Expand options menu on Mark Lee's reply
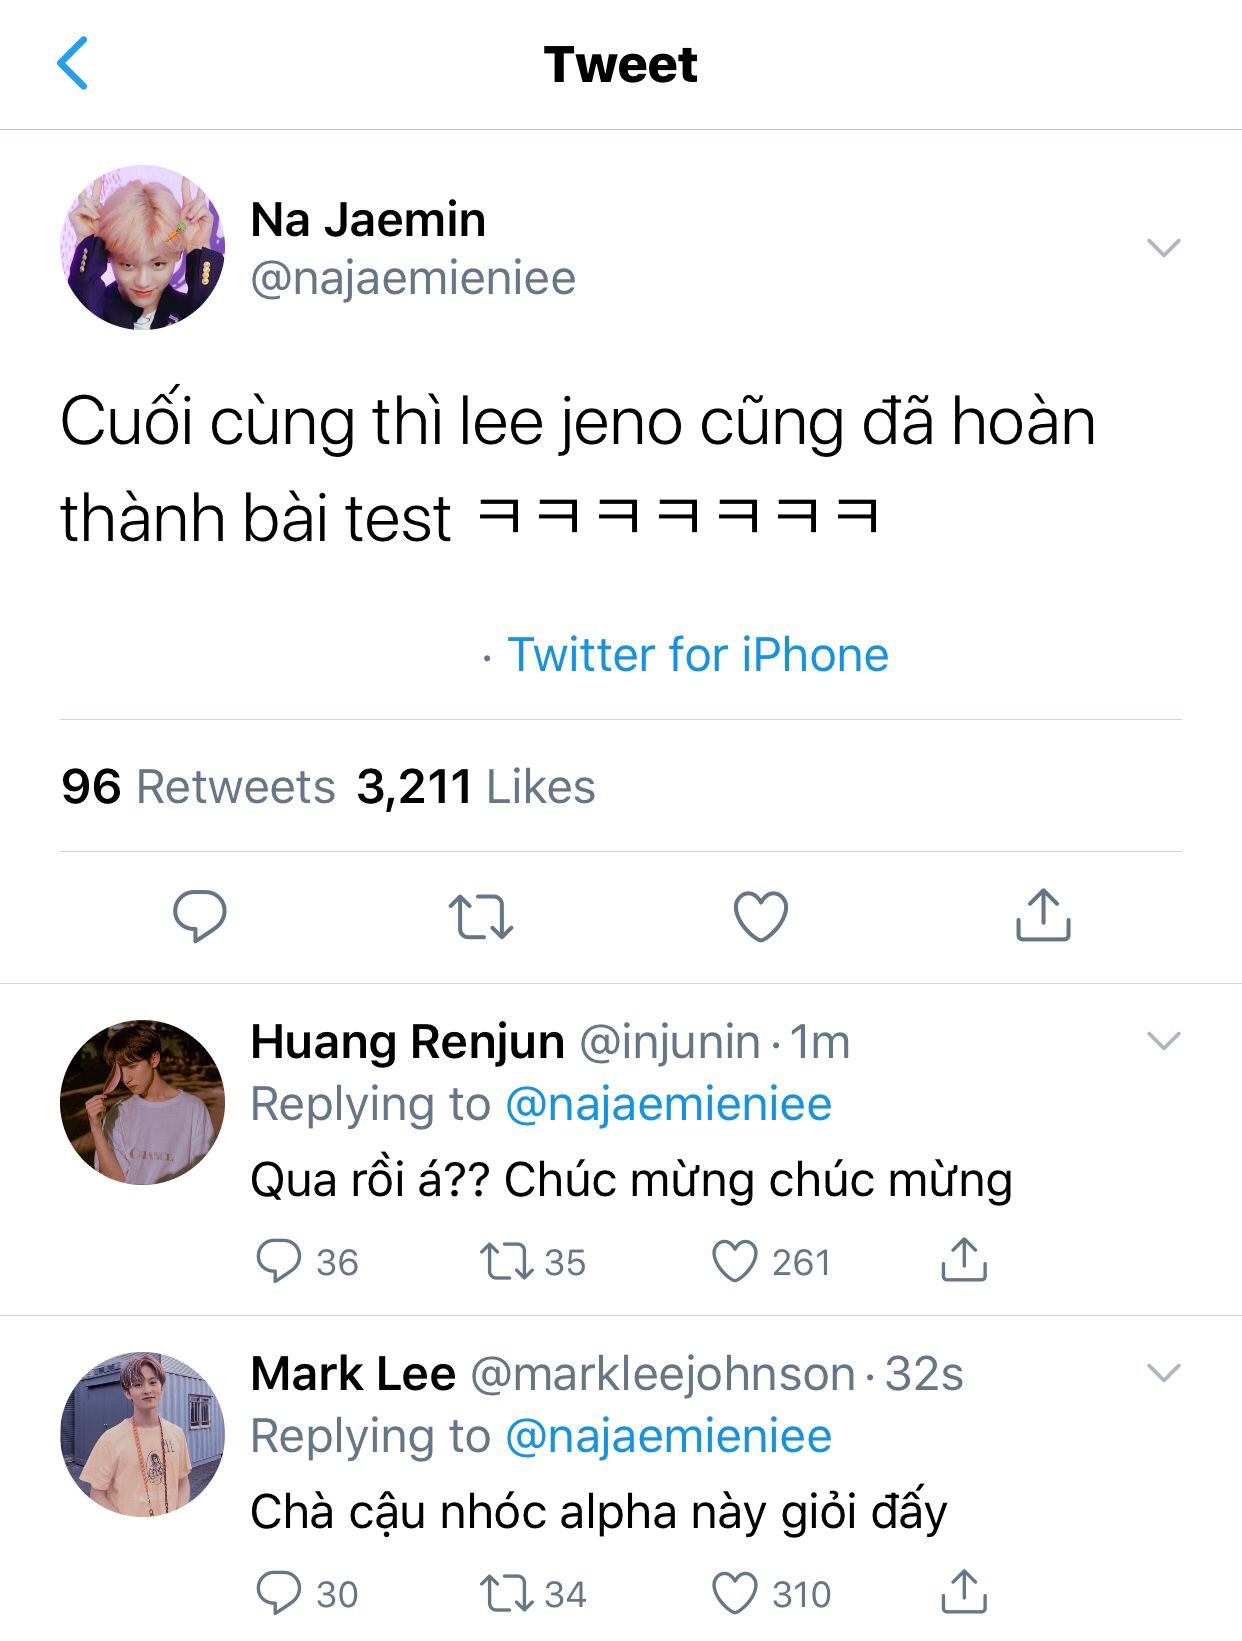The width and height of the screenshot is (1242, 1641). [x=1164, y=1373]
